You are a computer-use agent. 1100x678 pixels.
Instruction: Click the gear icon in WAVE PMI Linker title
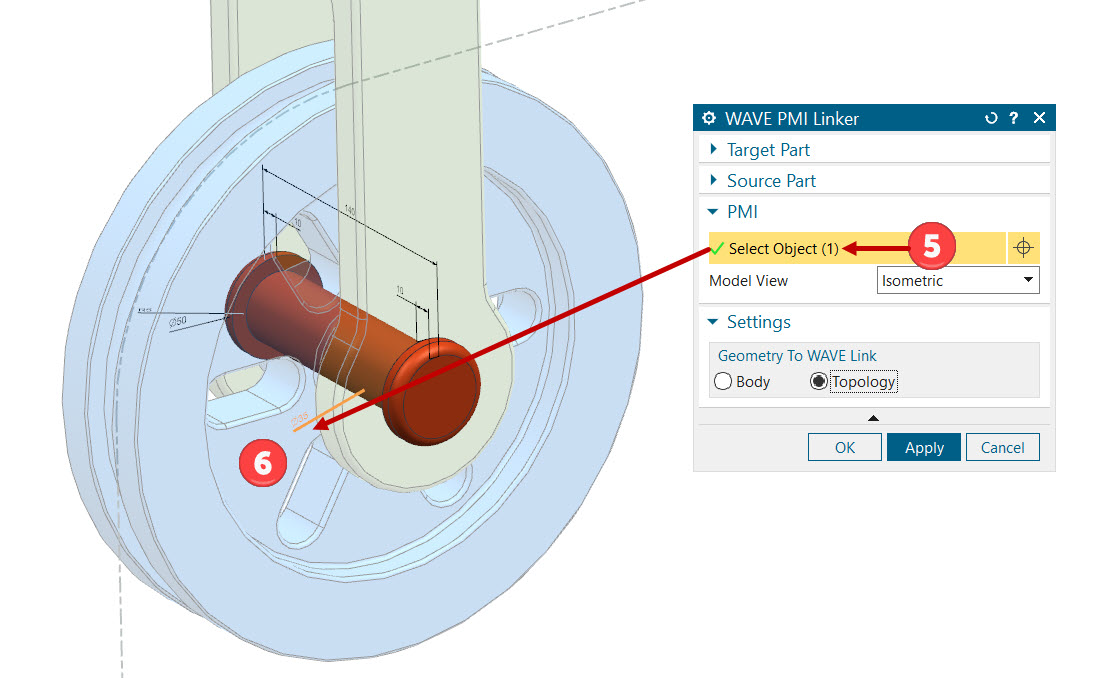coord(709,118)
